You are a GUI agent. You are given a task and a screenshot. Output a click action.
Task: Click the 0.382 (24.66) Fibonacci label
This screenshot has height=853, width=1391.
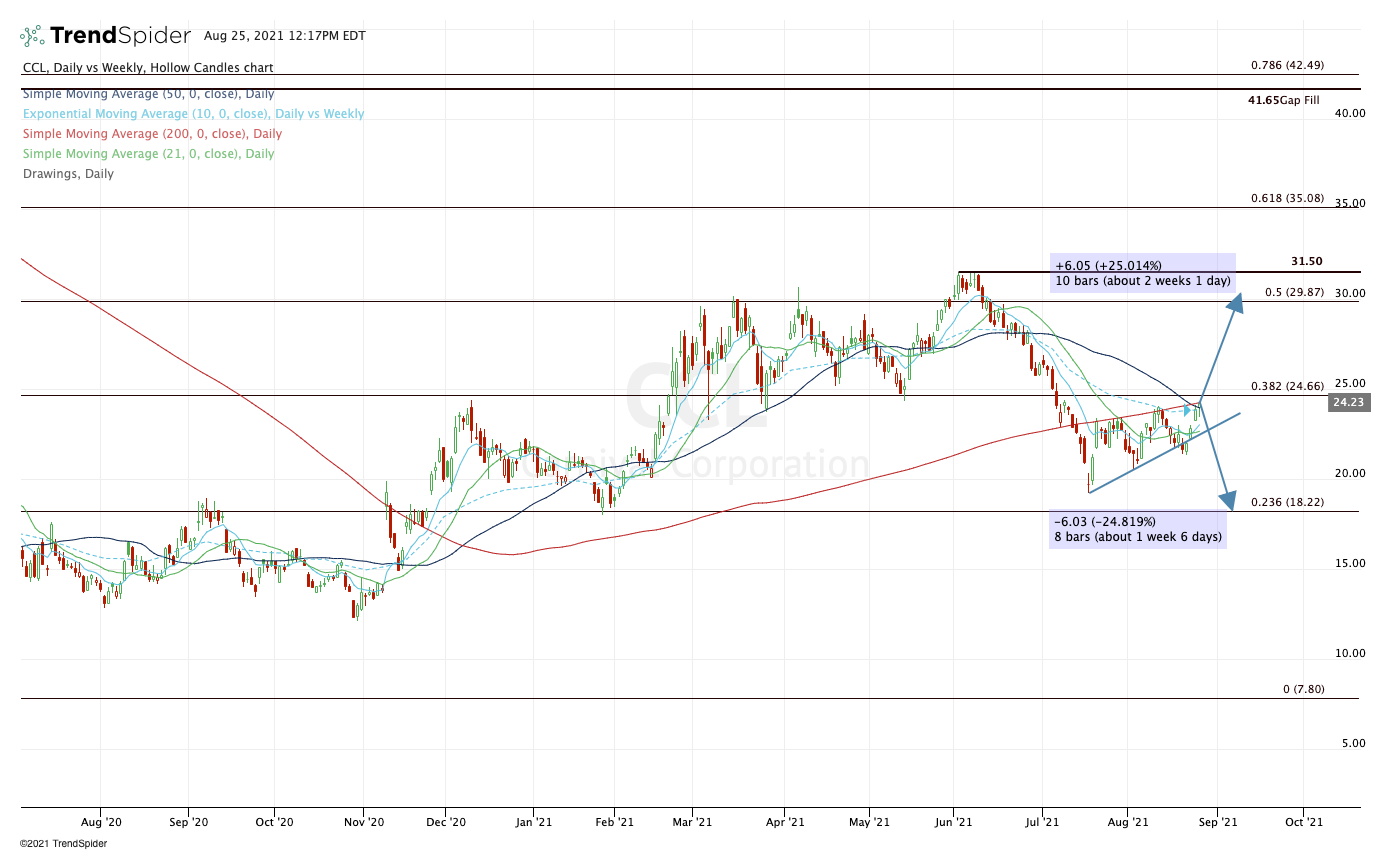click(1287, 386)
